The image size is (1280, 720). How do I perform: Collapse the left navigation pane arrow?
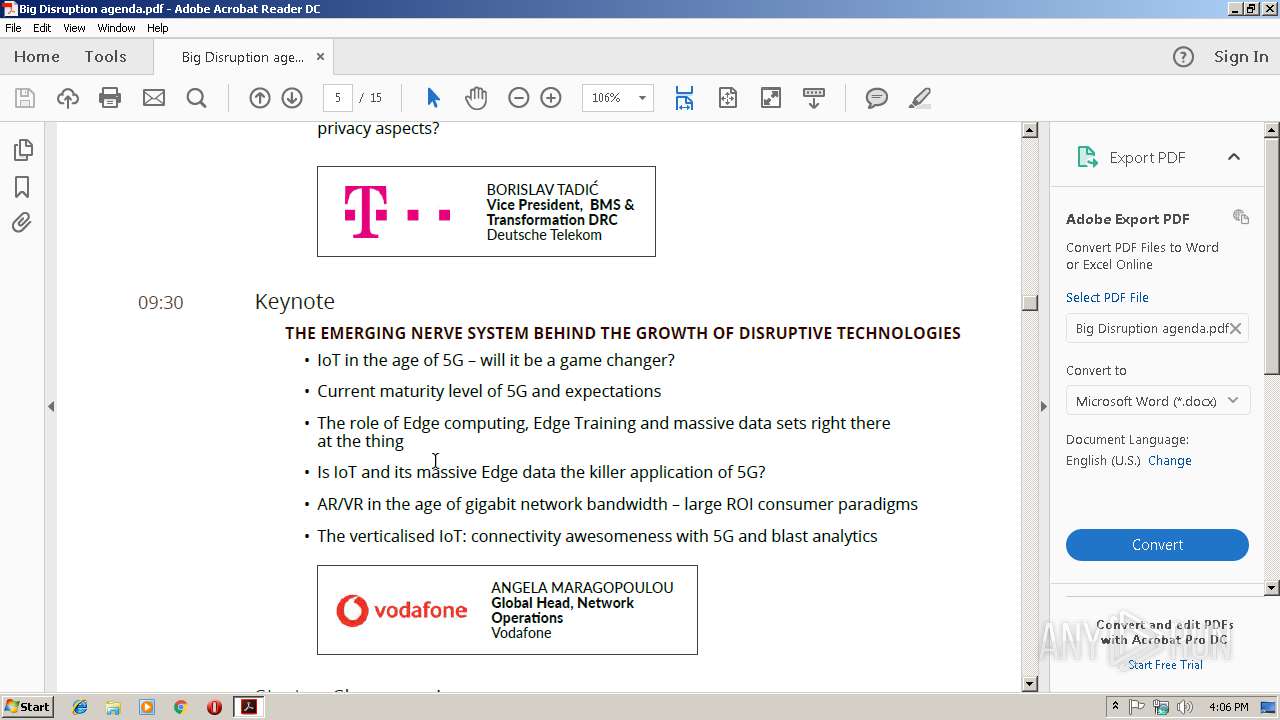51,406
